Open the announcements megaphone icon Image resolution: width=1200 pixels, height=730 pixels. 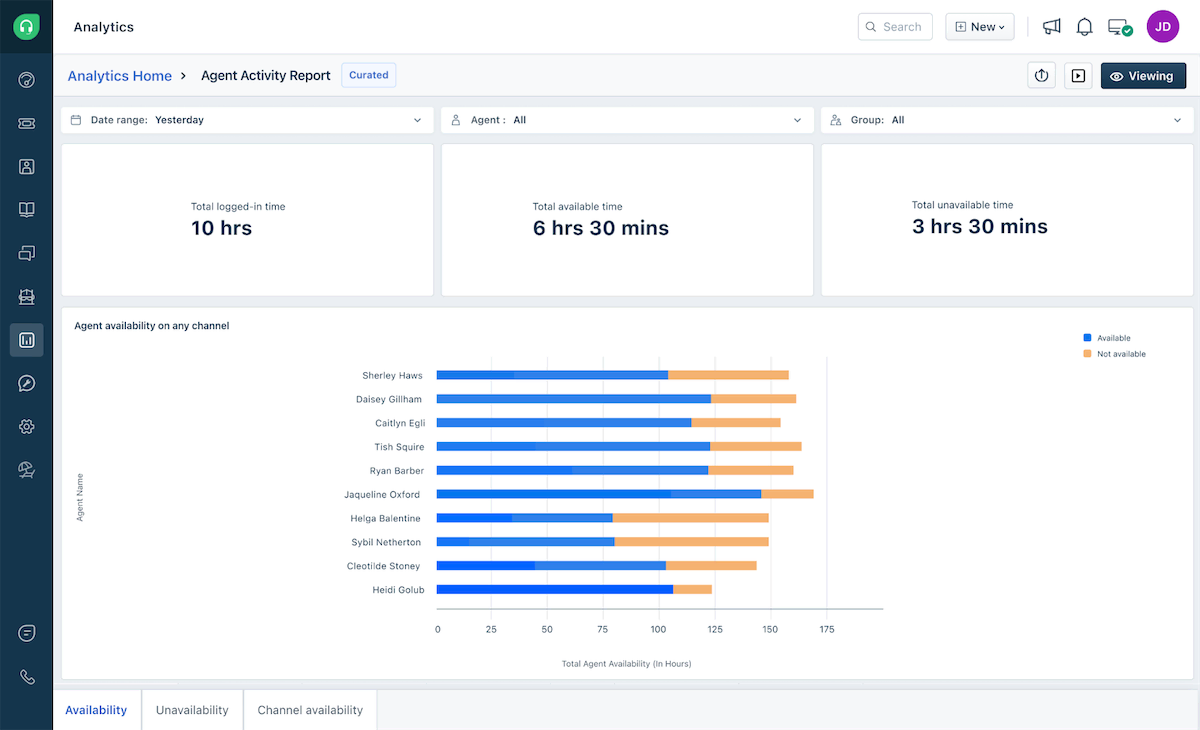(1051, 26)
